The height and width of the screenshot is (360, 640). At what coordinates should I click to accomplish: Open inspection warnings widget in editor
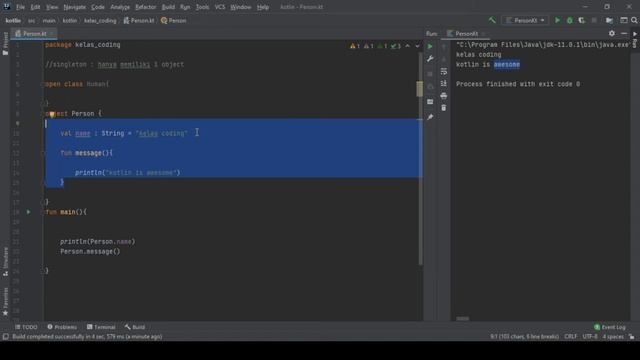[x=375, y=46]
